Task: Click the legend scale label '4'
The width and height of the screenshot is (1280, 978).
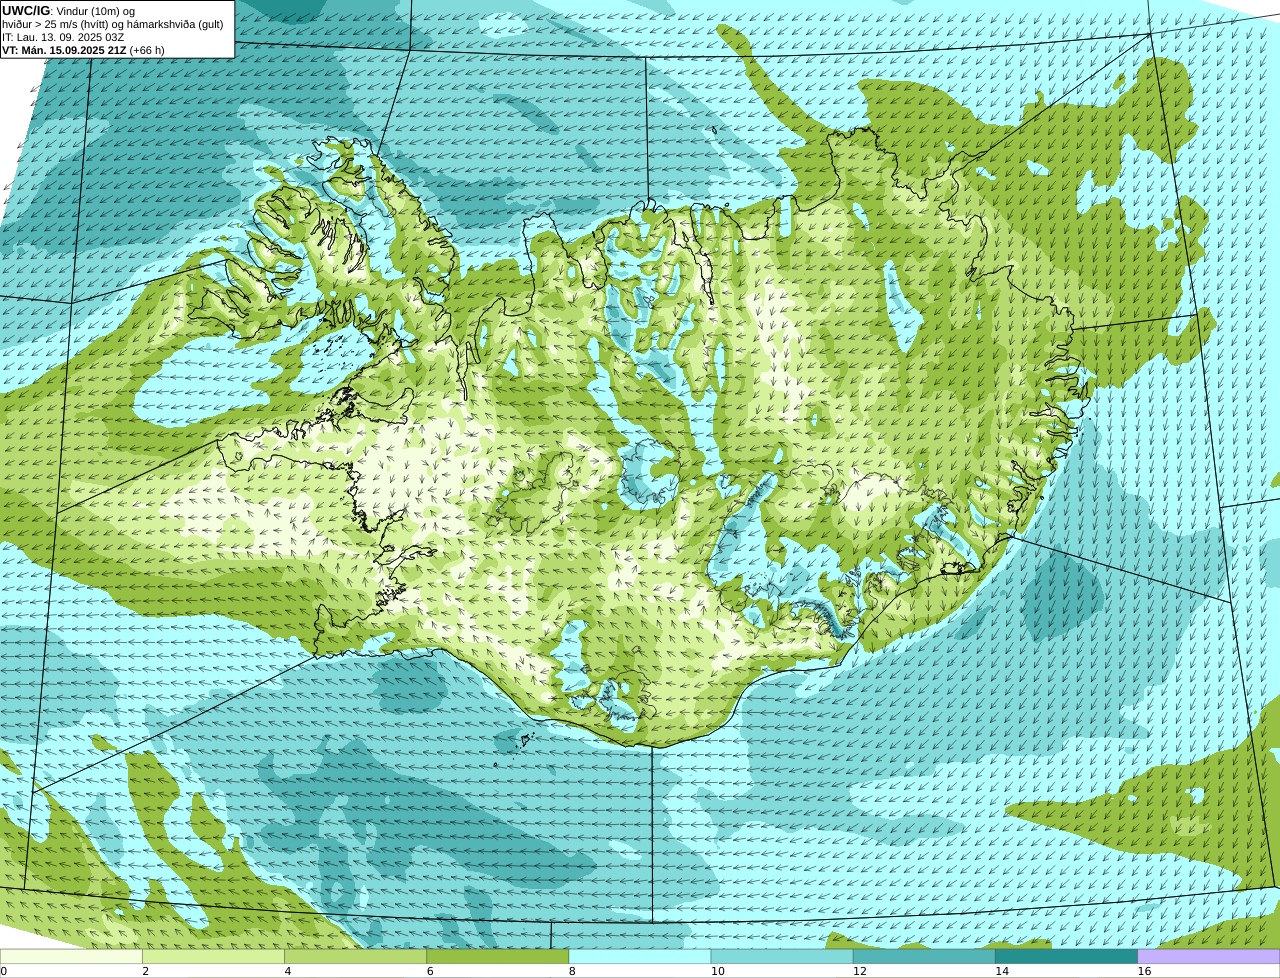Action: pos(288,971)
